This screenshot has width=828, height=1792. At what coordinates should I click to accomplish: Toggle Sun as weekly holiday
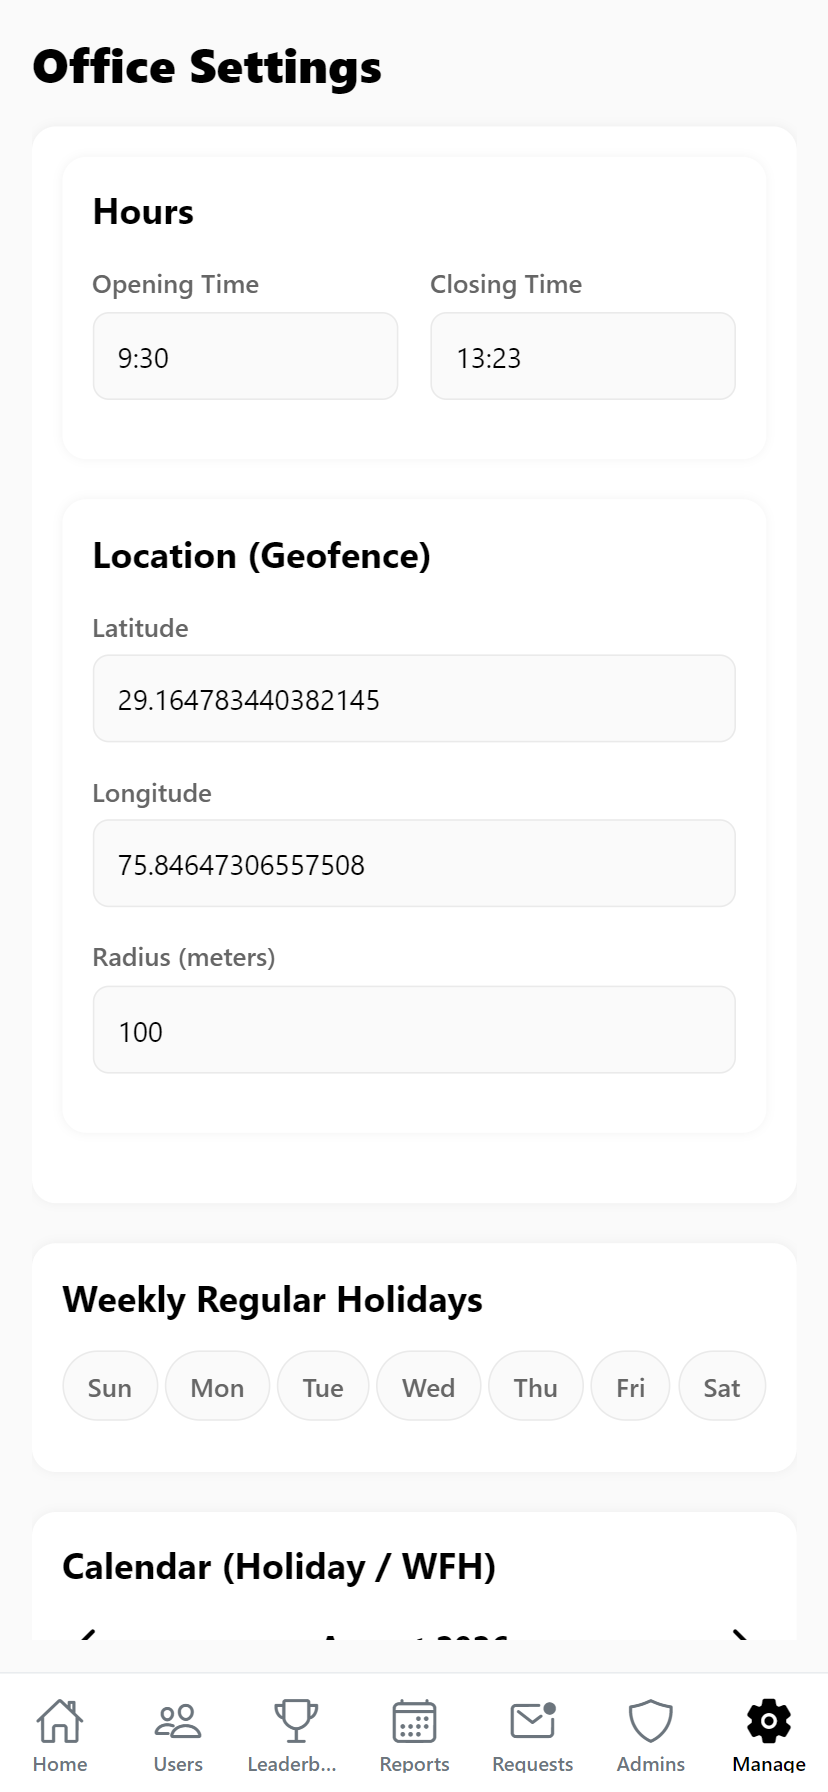[110, 1386]
